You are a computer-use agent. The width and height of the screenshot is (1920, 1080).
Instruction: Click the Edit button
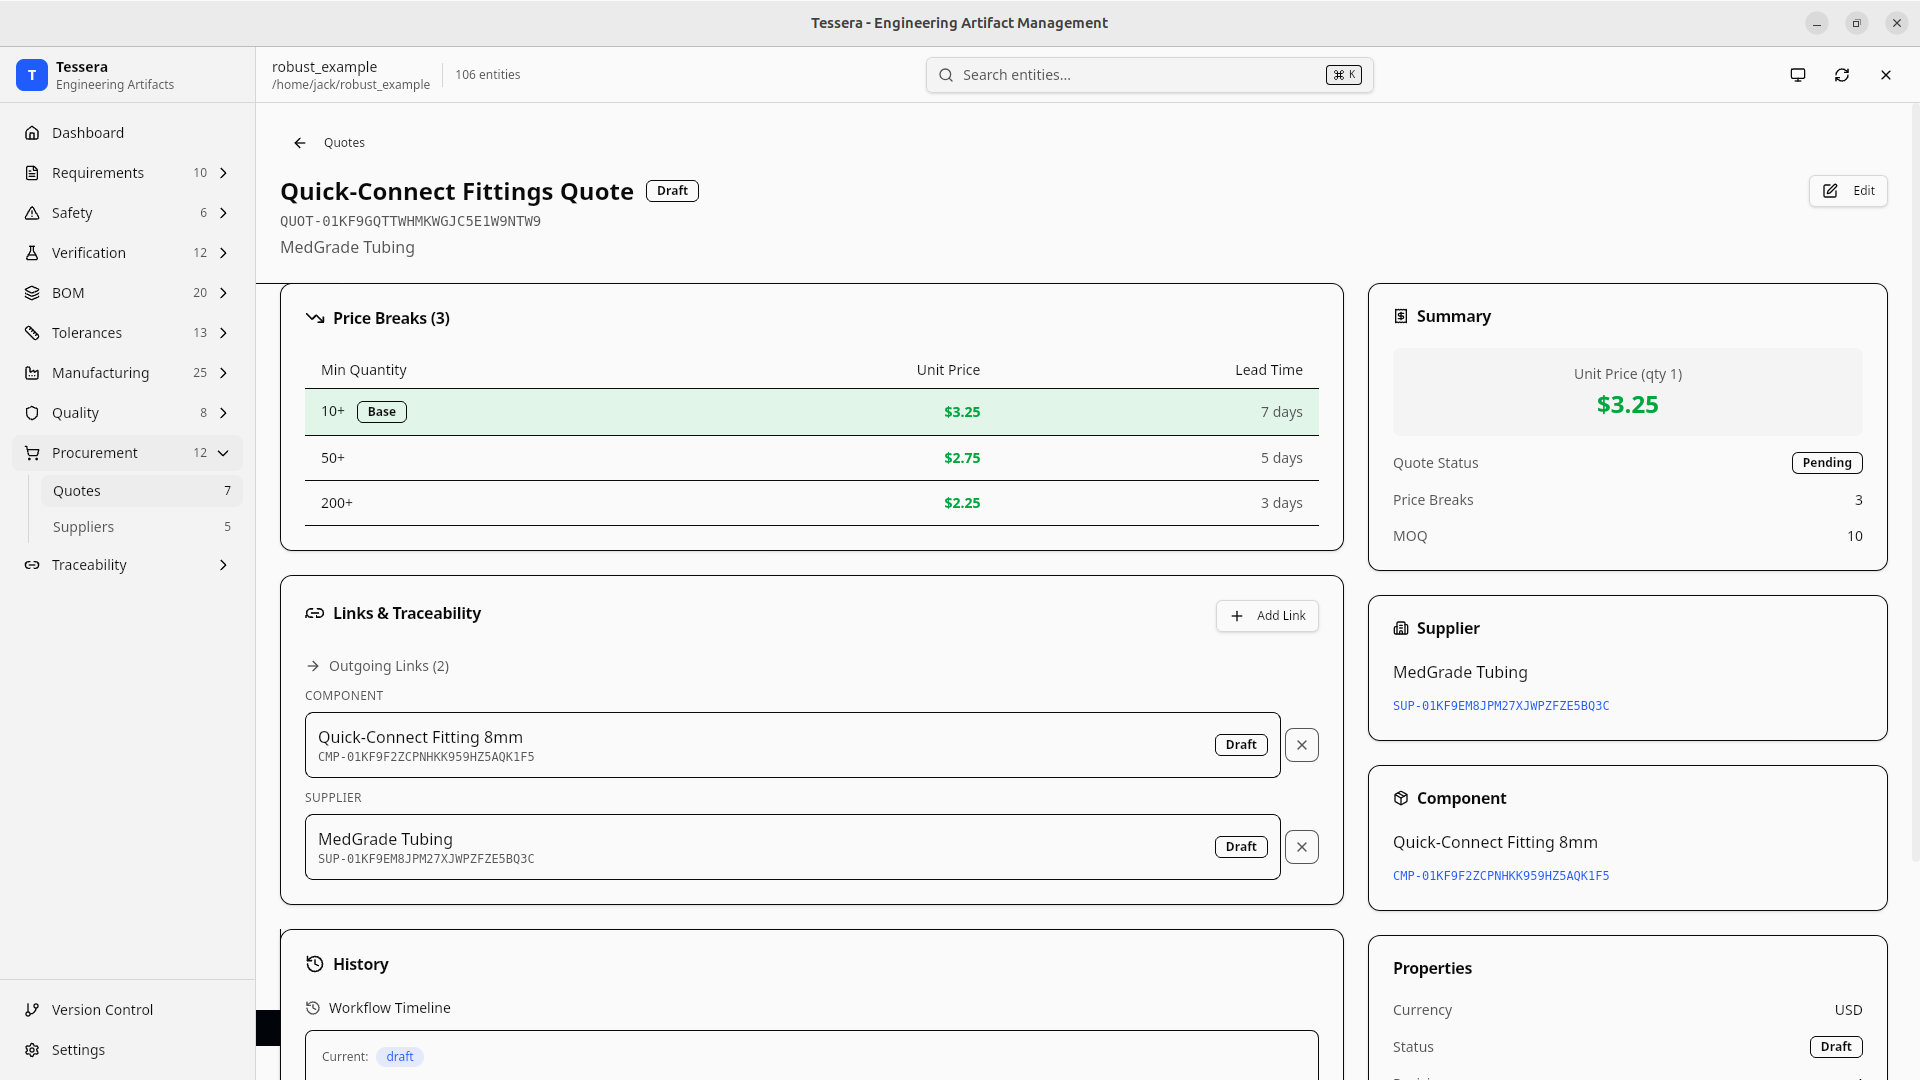click(x=1847, y=191)
